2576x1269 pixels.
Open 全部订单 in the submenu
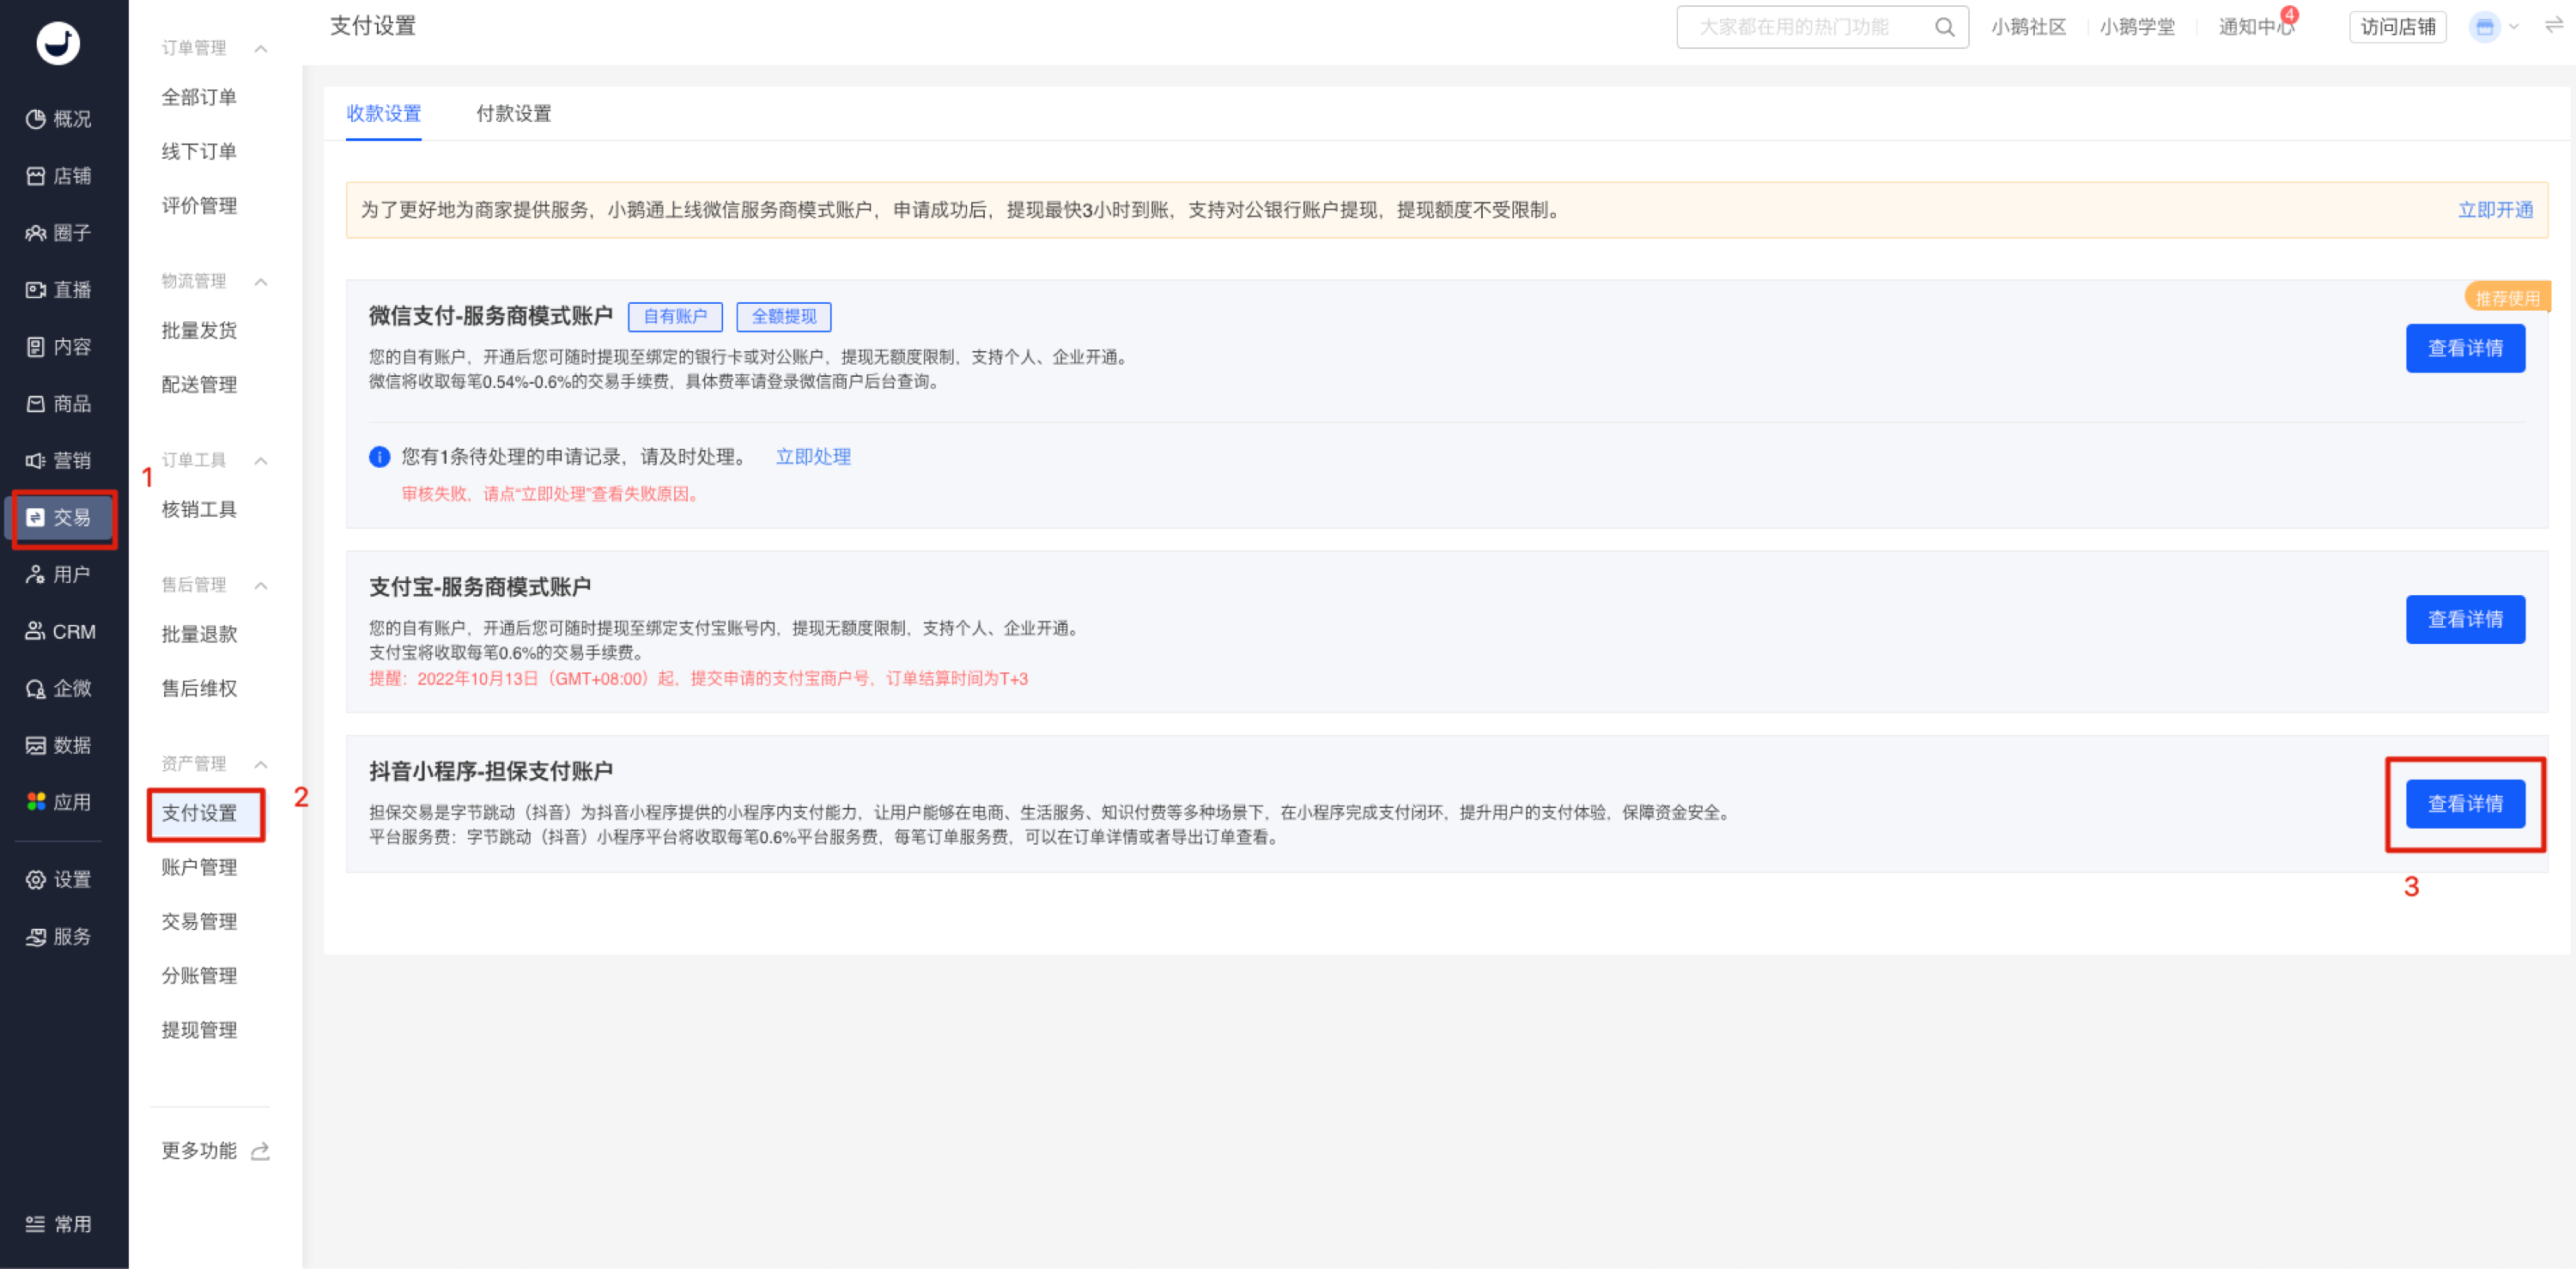coord(199,97)
